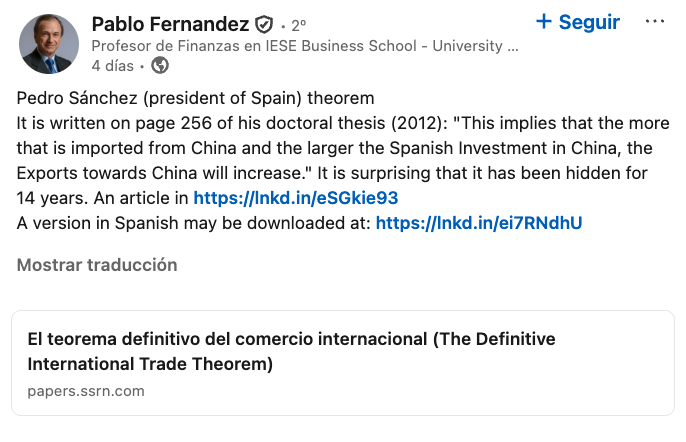
Task: Click Mostrar traducción to translate post
Action: click(x=97, y=265)
